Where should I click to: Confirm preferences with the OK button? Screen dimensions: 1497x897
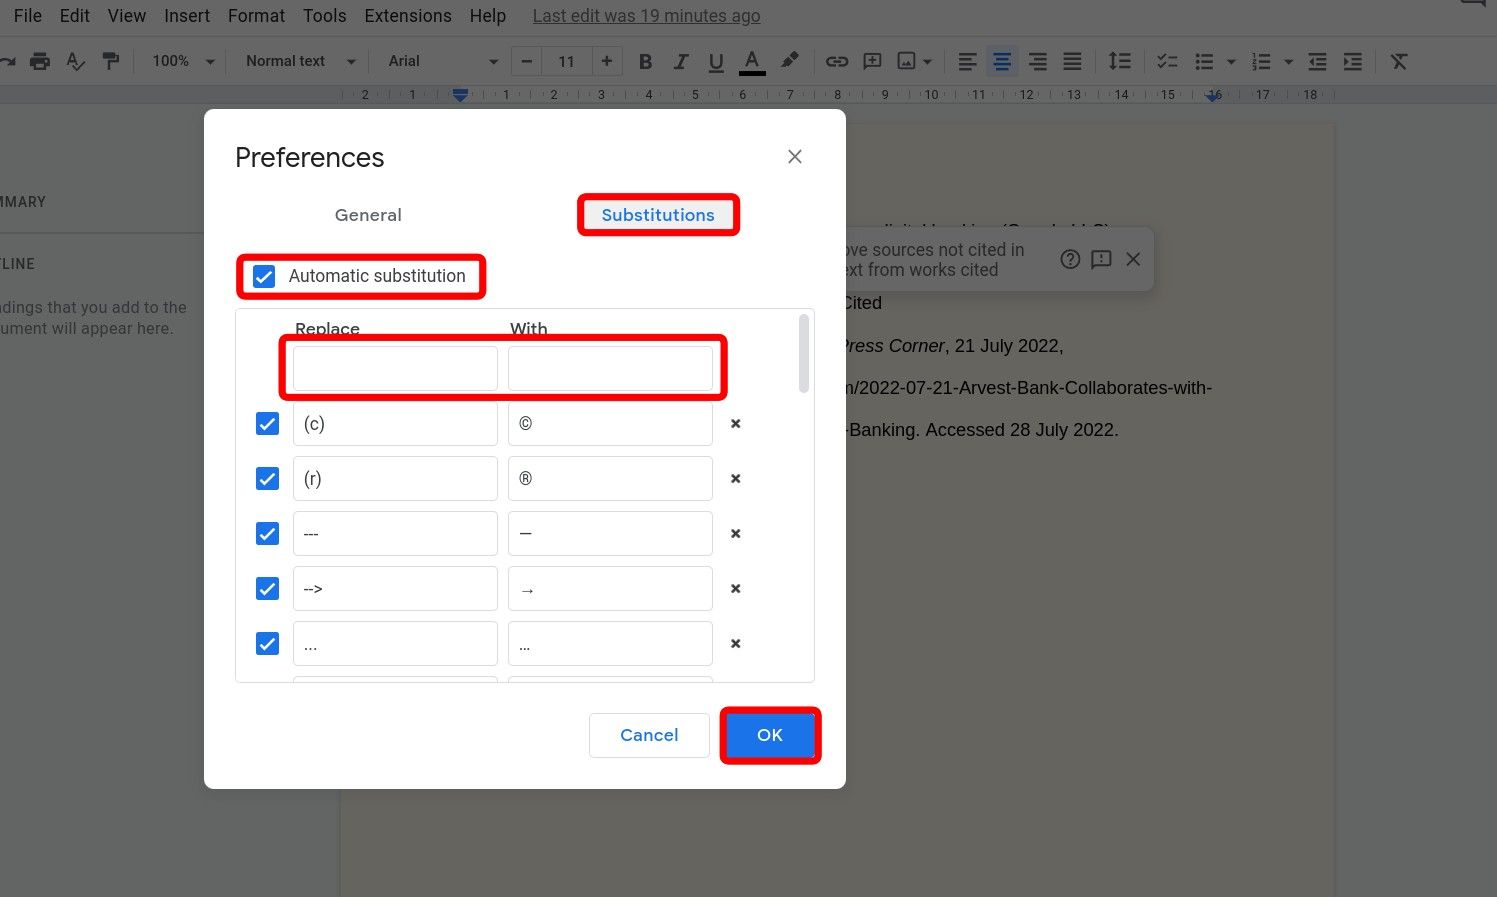coord(769,735)
